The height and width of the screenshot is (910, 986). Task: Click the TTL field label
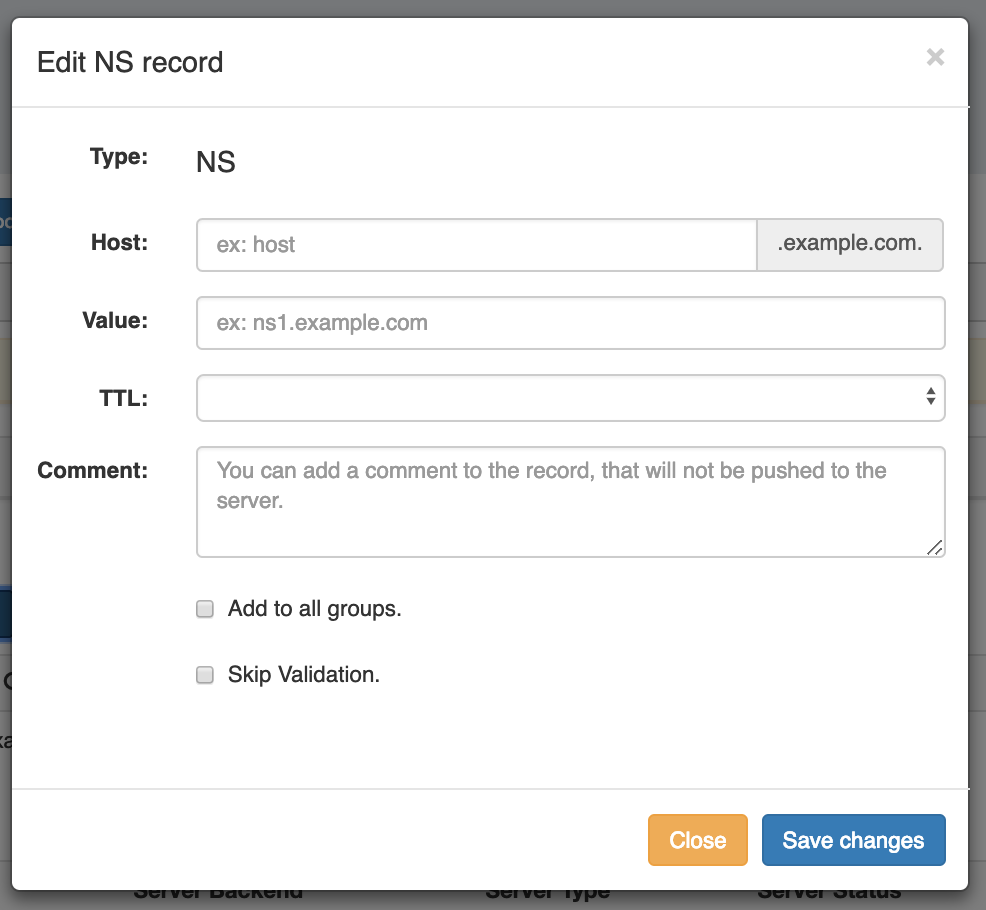coord(124,398)
